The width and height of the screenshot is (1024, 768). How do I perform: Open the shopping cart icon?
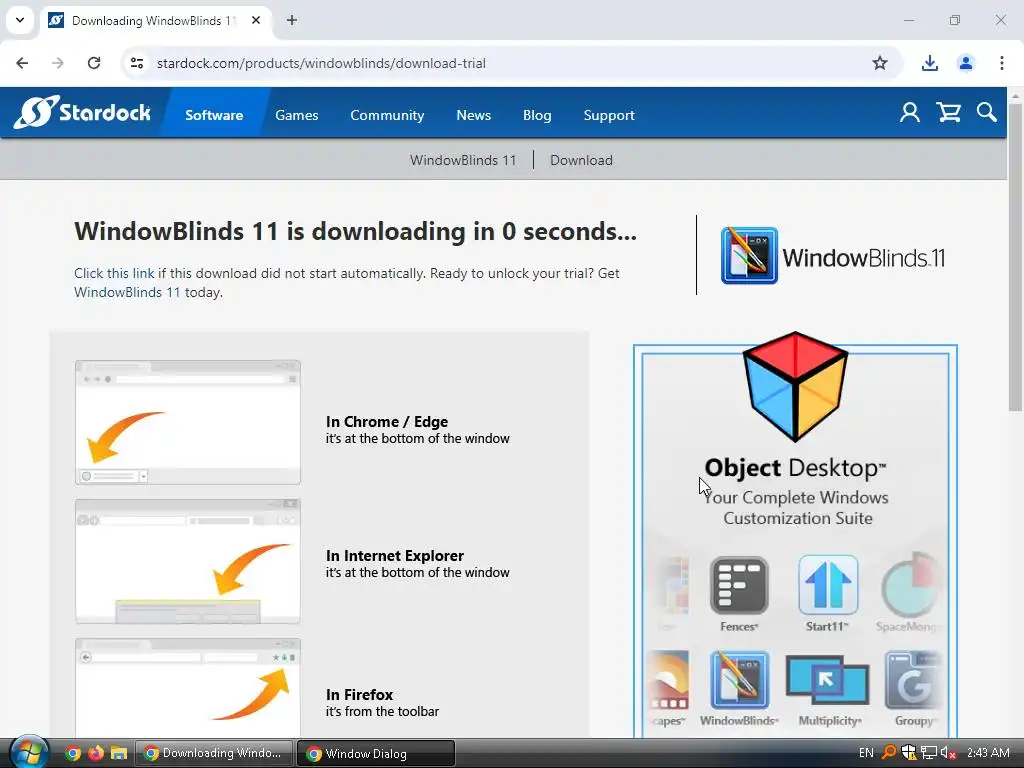point(948,112)
